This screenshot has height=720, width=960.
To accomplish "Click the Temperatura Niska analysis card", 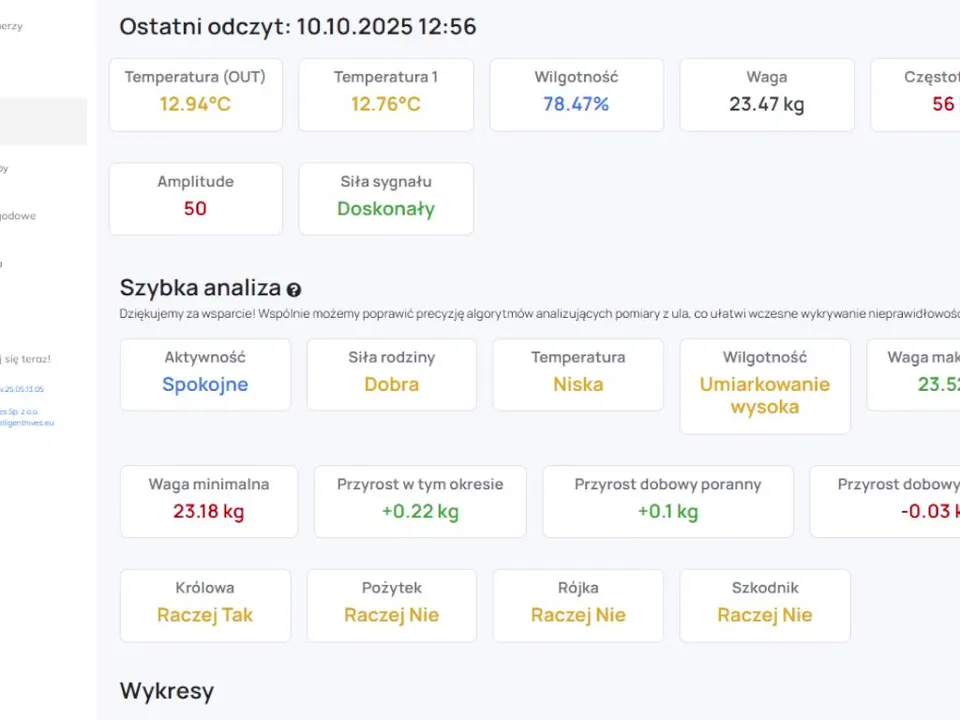I will [578, 374].
